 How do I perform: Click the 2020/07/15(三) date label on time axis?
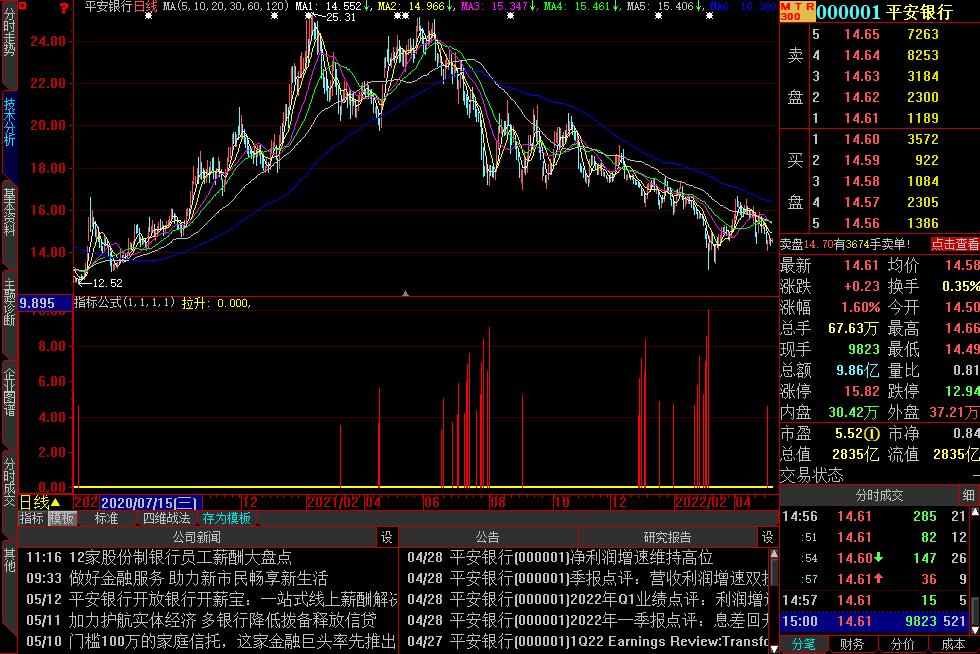pos(149,502)
